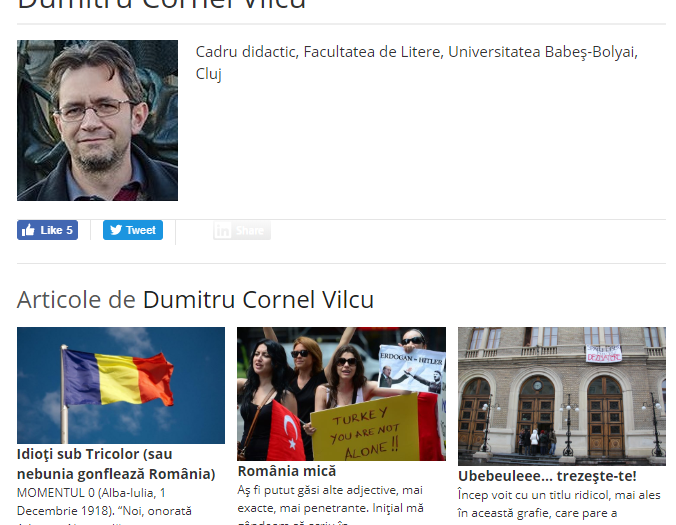Open the university building photo thumbnail

click(562, 396)
